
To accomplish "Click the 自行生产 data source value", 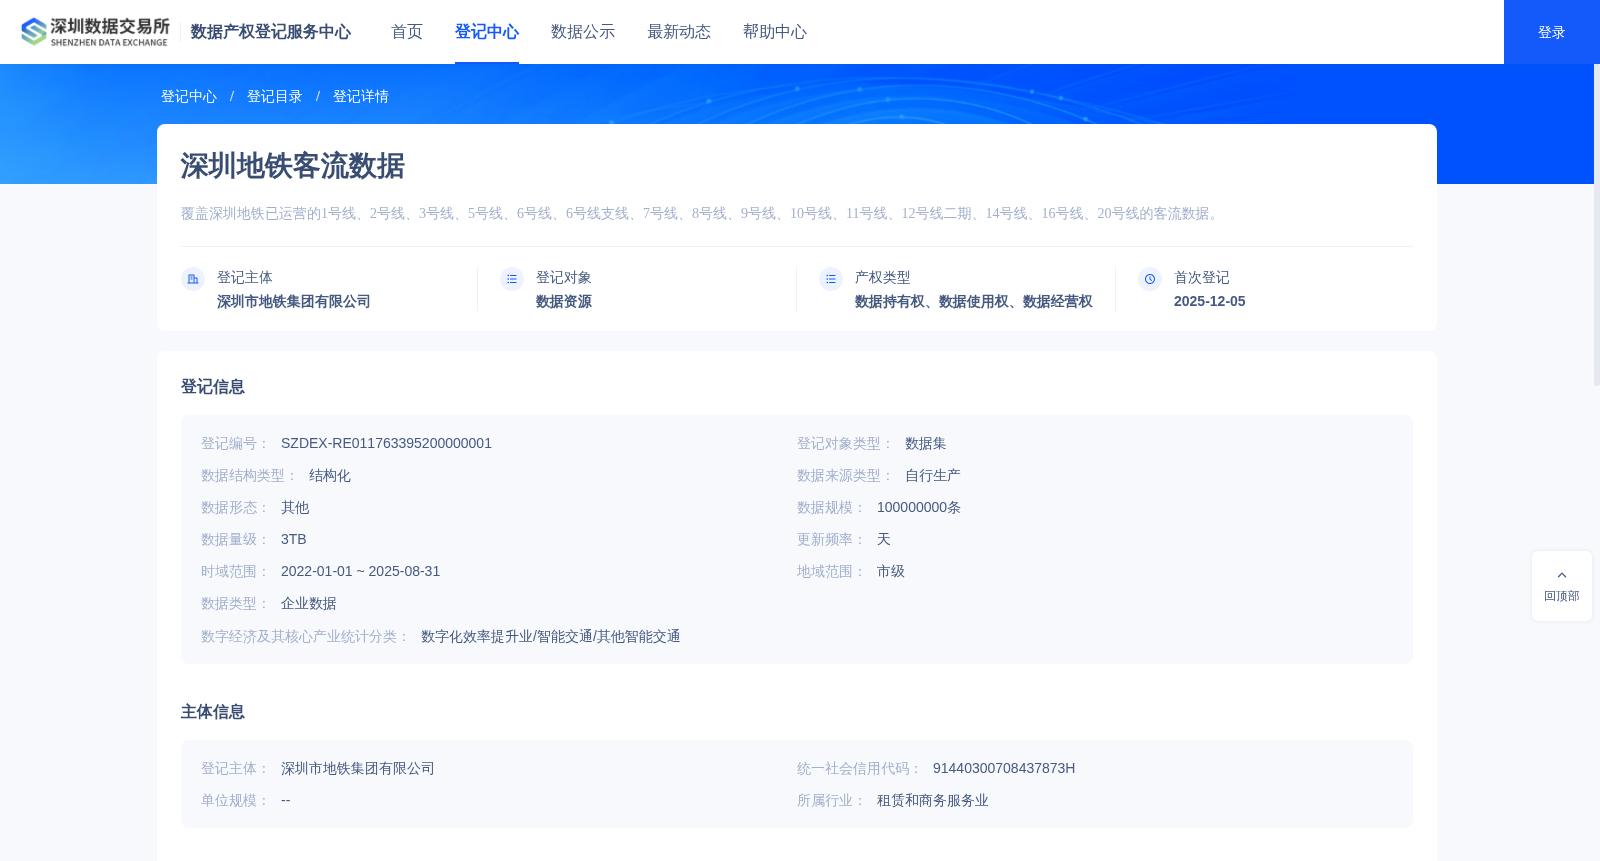I will click(x=933, y=475).
